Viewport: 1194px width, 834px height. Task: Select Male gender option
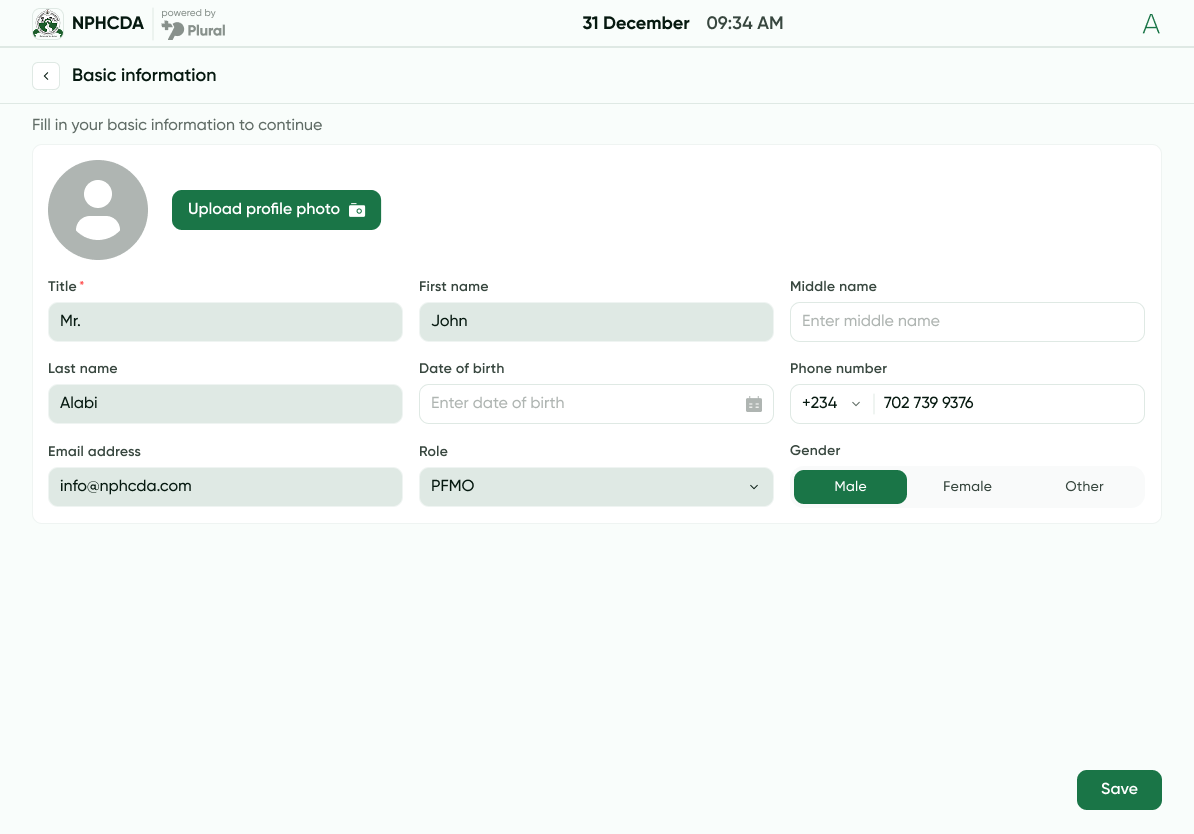pyautogui.click(x=850, y=487)
